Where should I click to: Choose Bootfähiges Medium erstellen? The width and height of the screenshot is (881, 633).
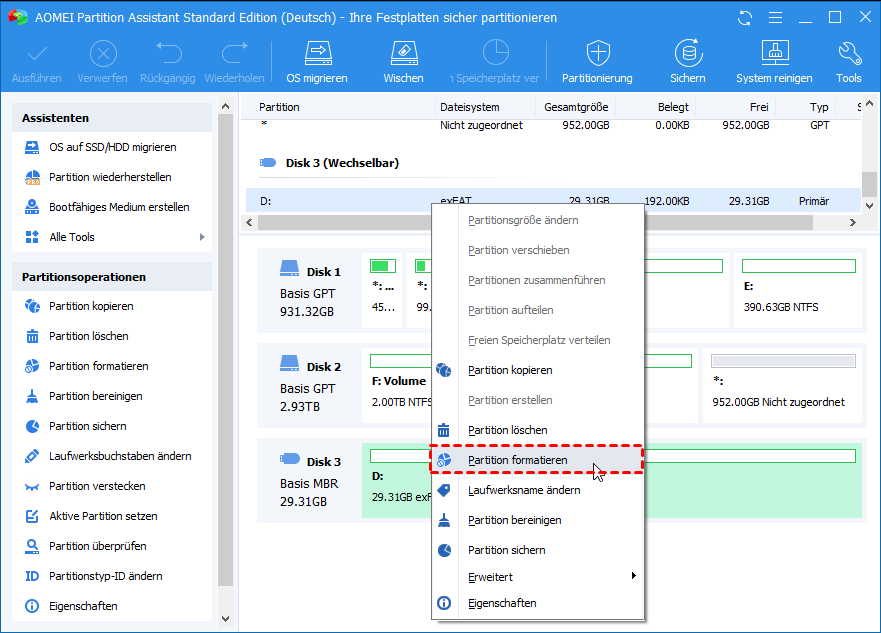click(x=112, y=207)
